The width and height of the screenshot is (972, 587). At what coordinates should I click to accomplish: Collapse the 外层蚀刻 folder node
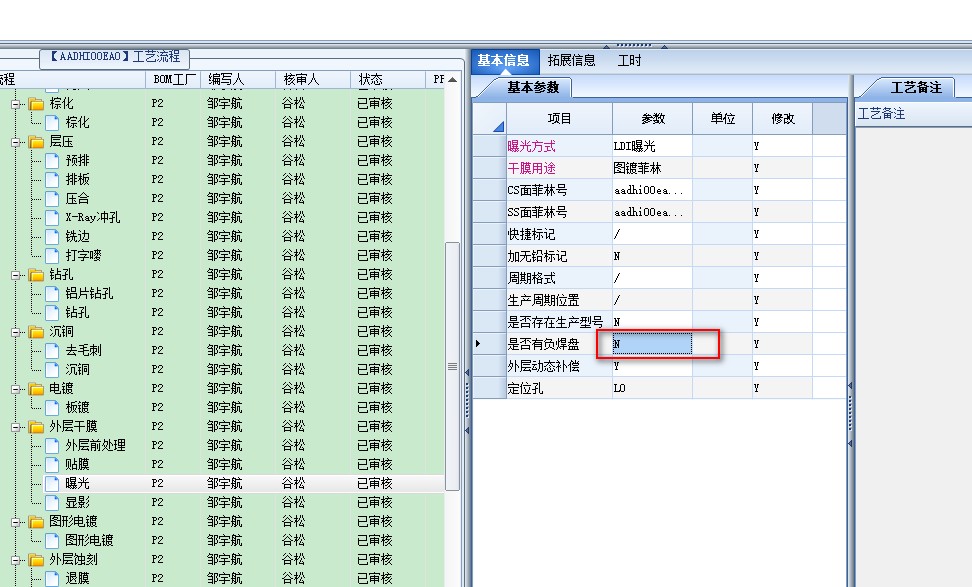click(16, 560)
